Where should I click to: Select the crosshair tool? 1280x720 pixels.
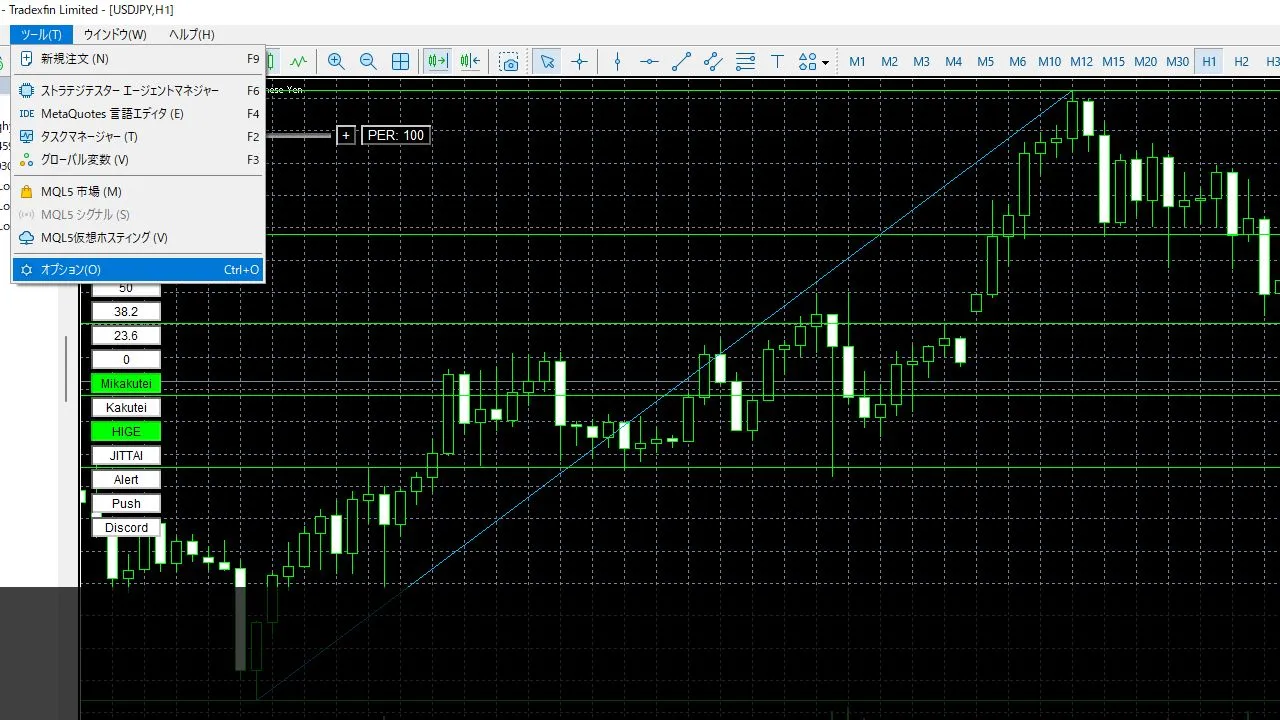coord(579,61)
